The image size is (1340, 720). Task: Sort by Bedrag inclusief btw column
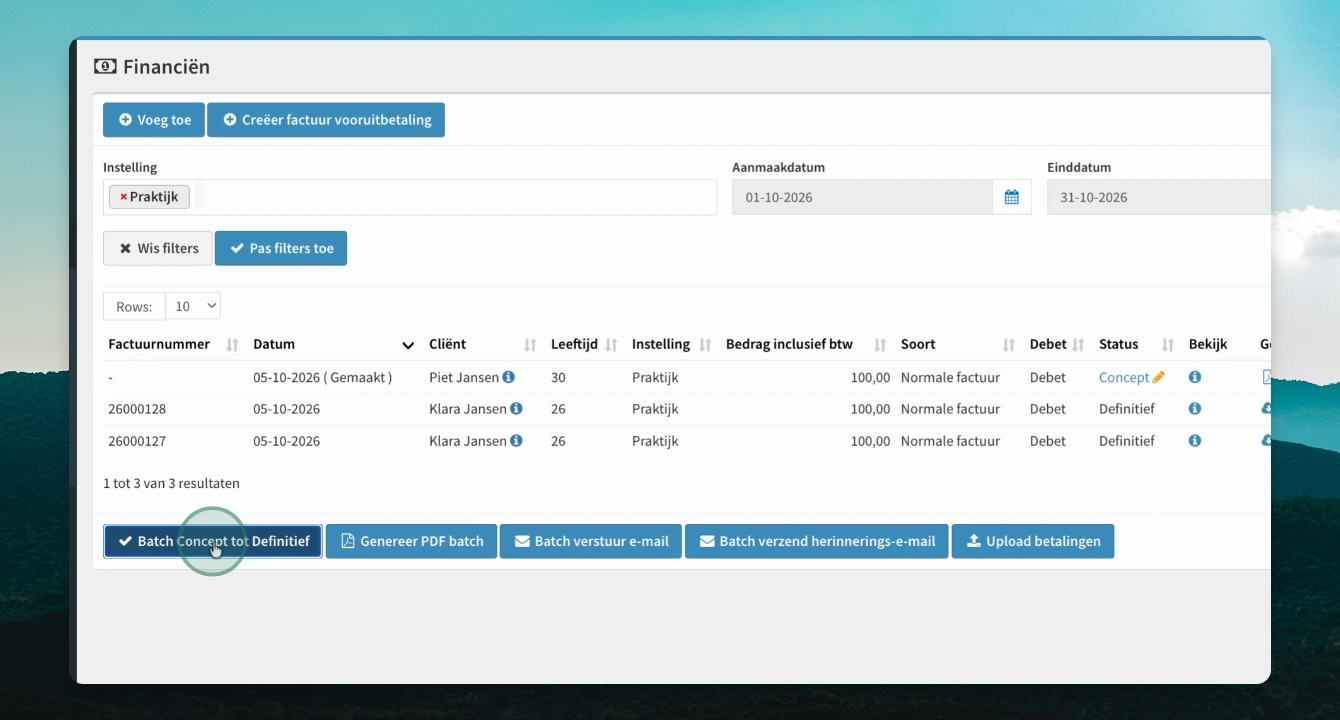click(880, 345)
